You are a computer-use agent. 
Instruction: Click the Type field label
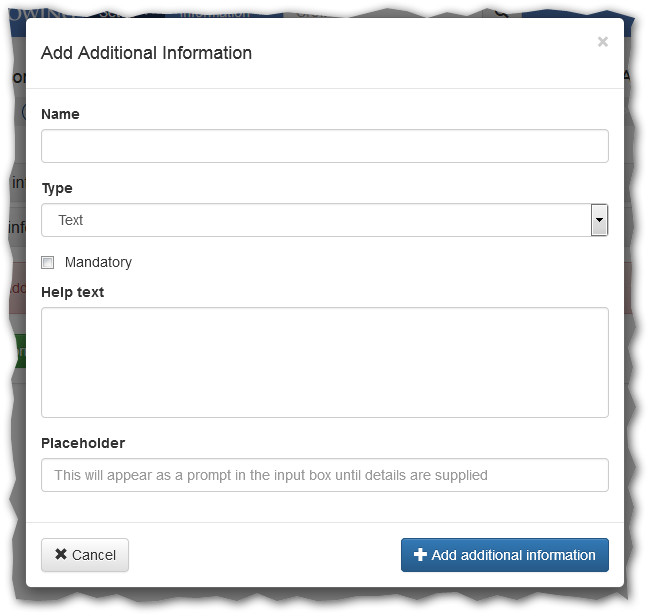tap(57, 188)
